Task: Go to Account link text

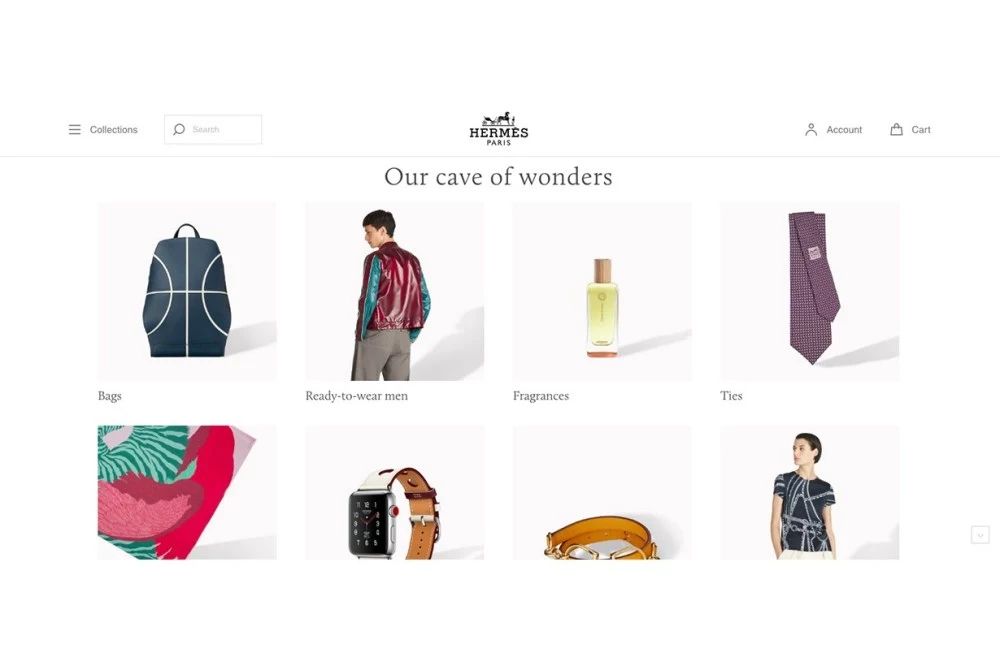Action: 844,130
